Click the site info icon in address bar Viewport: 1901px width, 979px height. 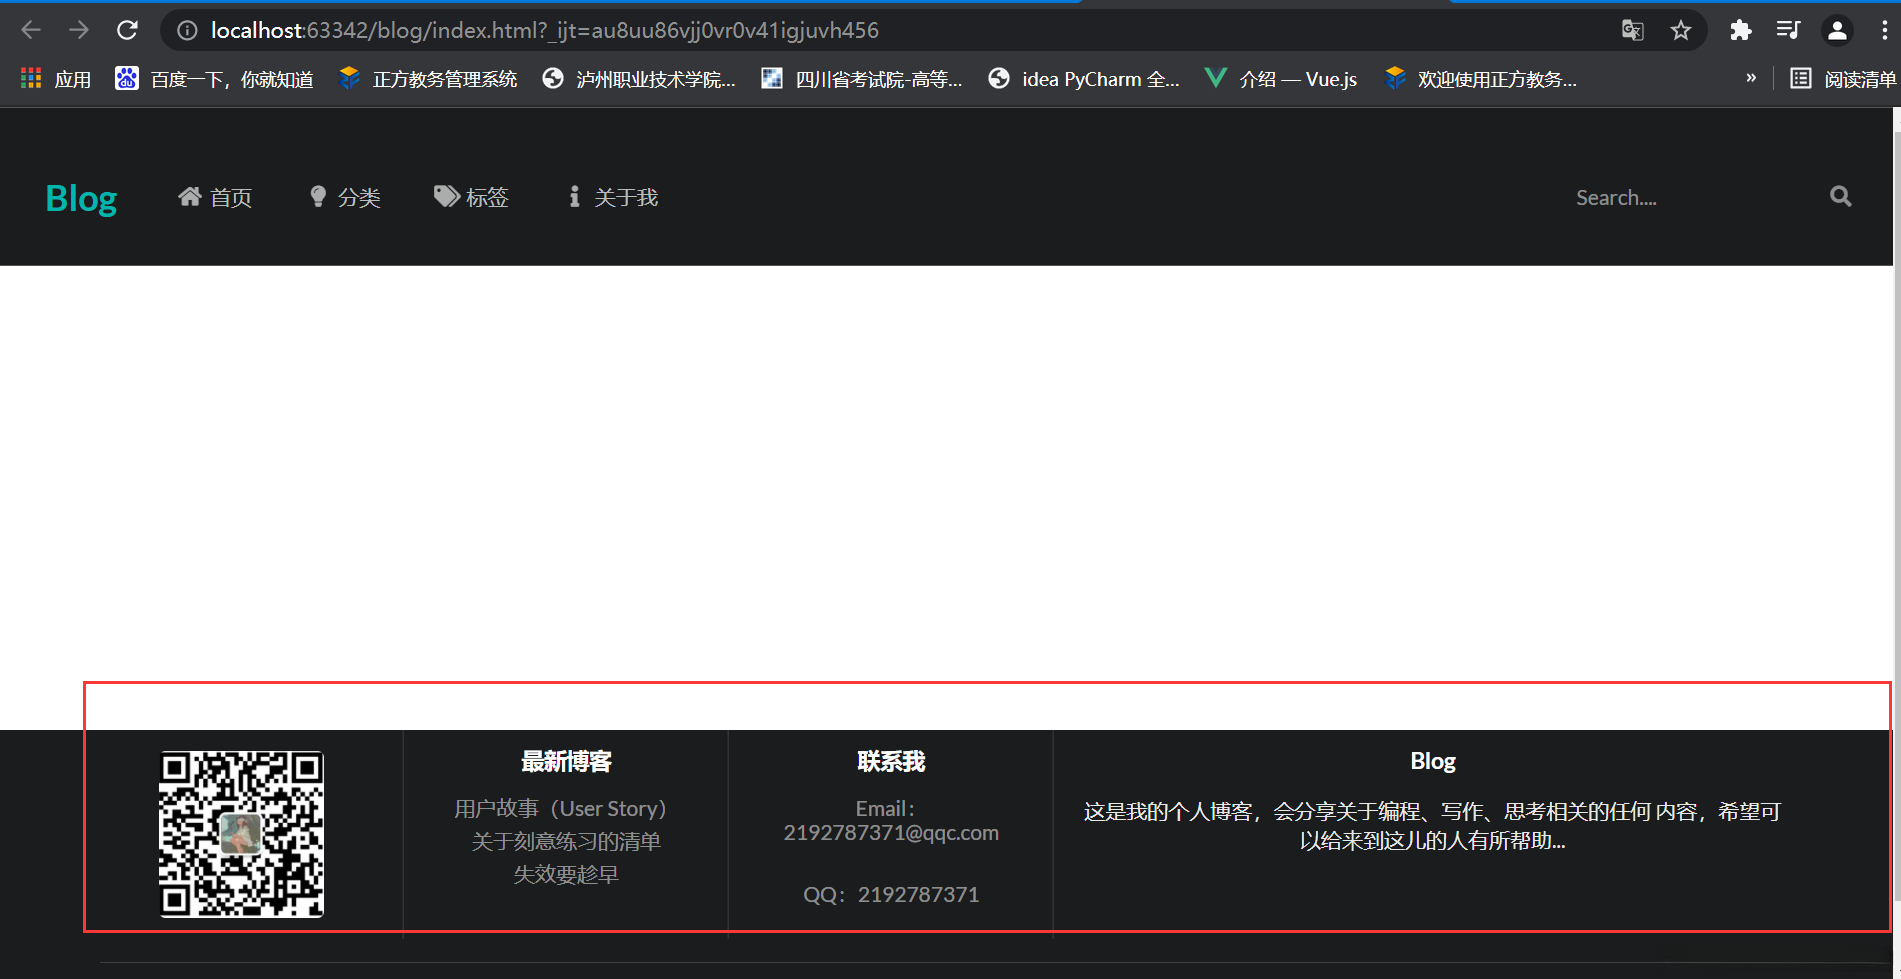pyautogui.click(x=186, y=30)
